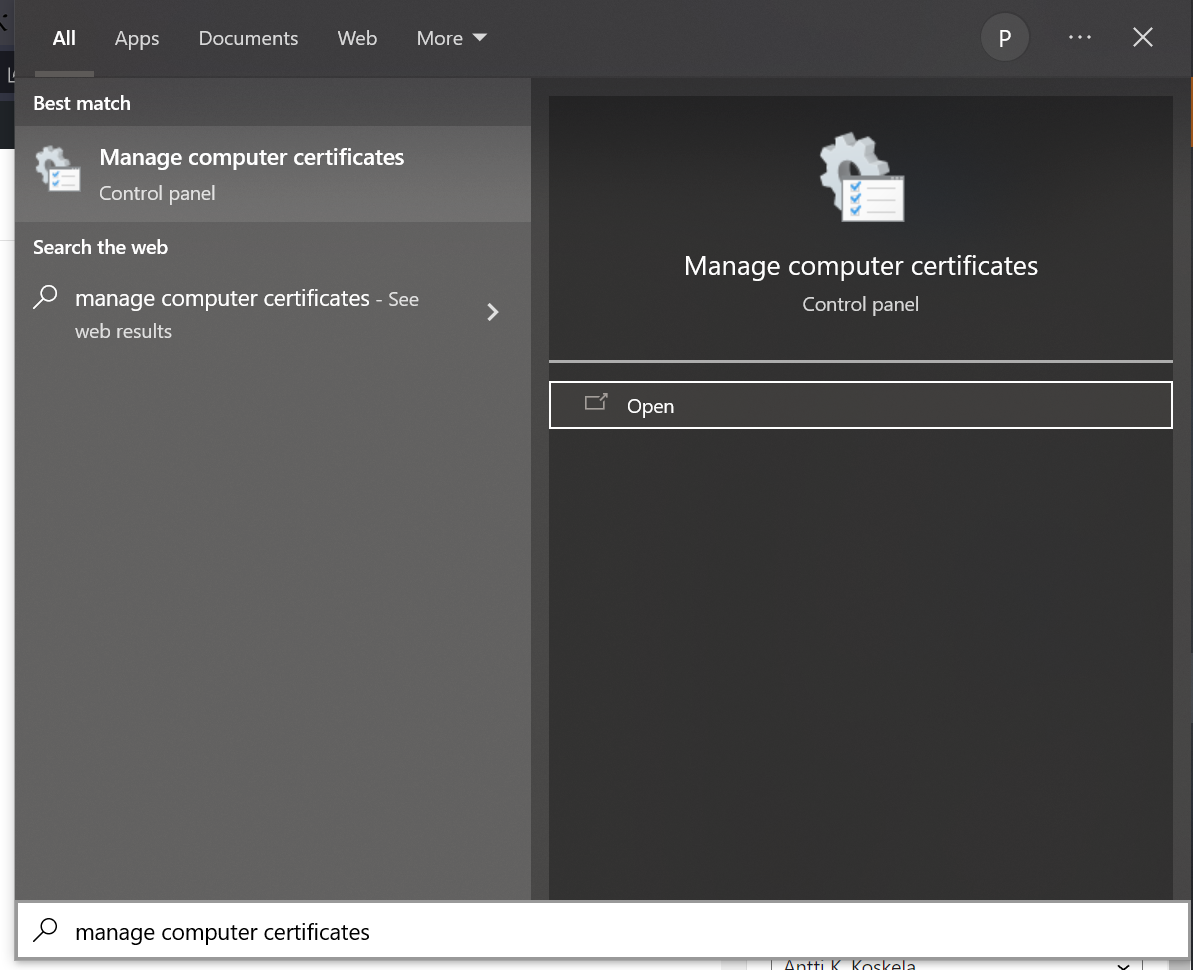Screen dimensions: 1193x970
Task: Expand the web result chevron arrow
Action: (492, 312)
